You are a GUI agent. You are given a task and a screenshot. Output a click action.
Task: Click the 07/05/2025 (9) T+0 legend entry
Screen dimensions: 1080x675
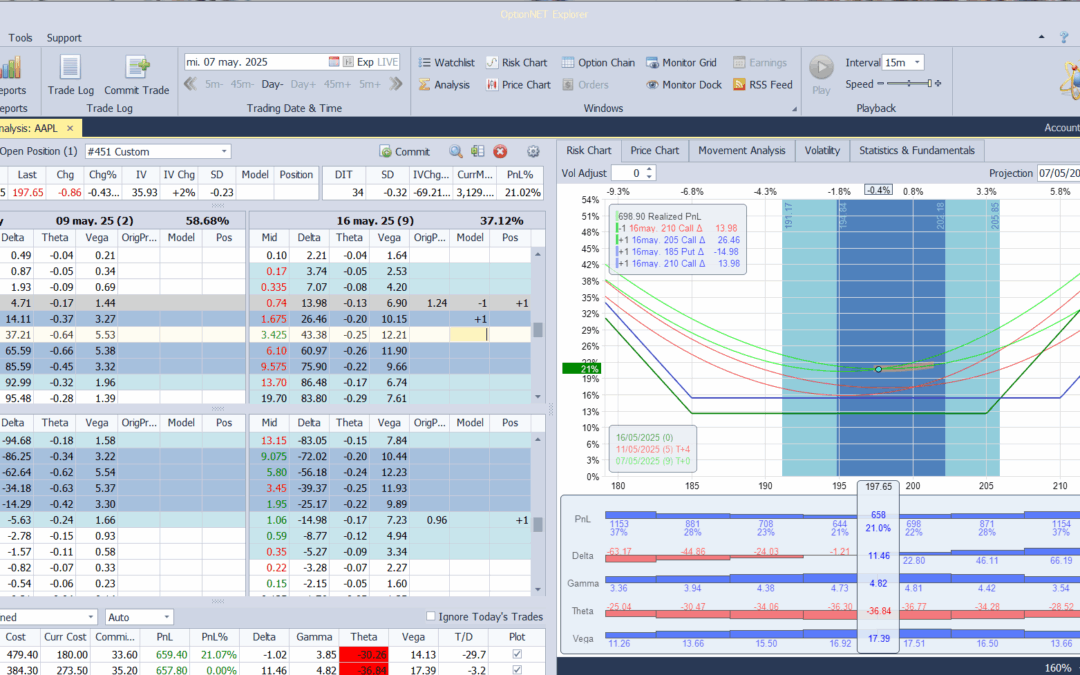[x=652, y=461]
